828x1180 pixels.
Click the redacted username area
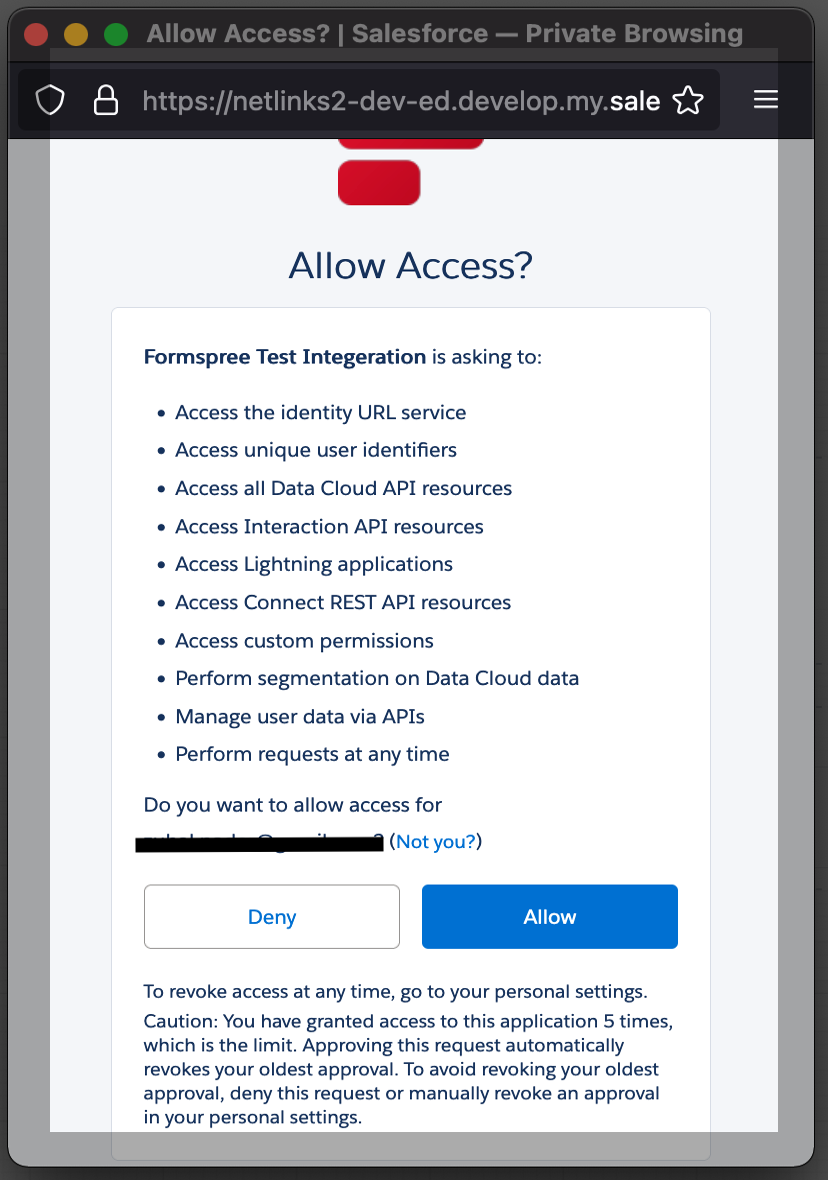click(258, 843)
